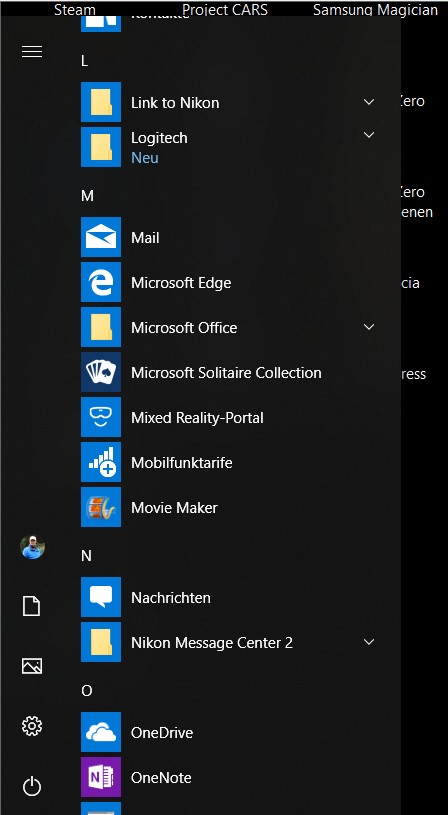The image size is (448, 815).
Task: Open Documents from the Start sidebar
Action: 32,606
